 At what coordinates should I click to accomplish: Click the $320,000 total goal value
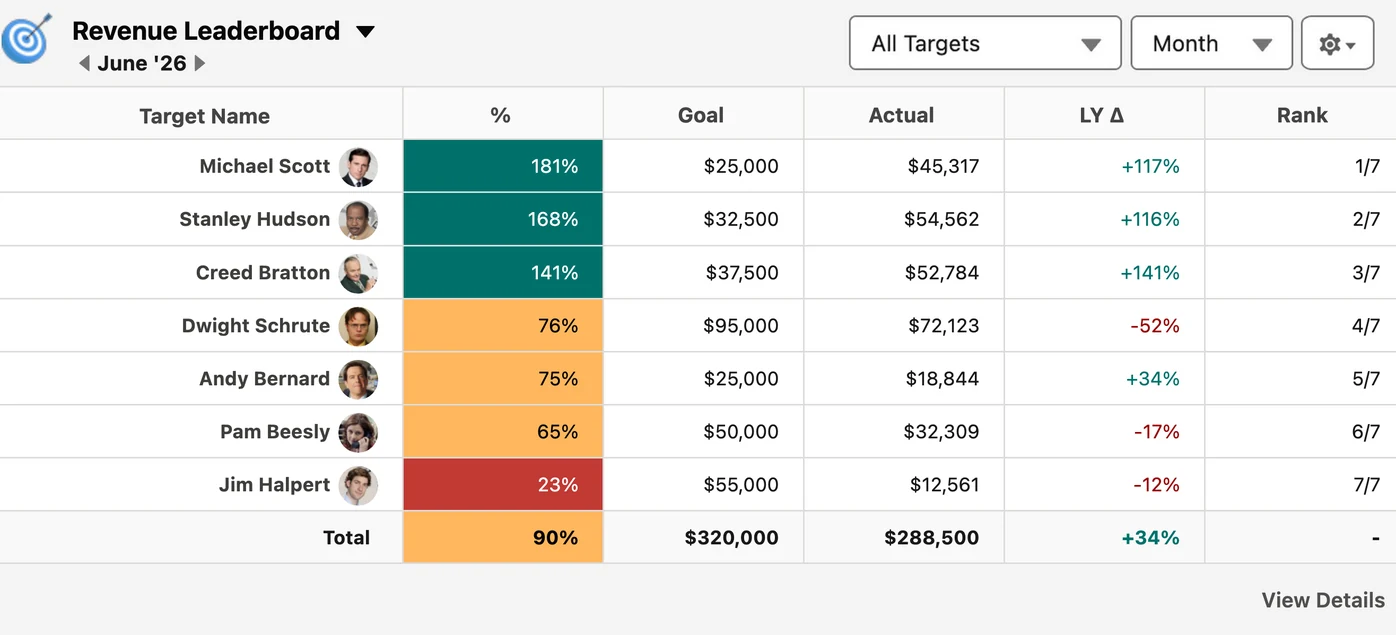[x=731, y=537]
